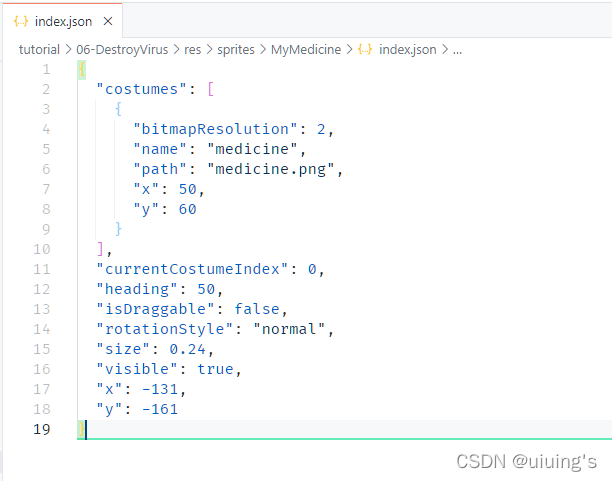612x481 pixels.
Task: Click the JSON icon in the breadcrumb
Action: 365,50
